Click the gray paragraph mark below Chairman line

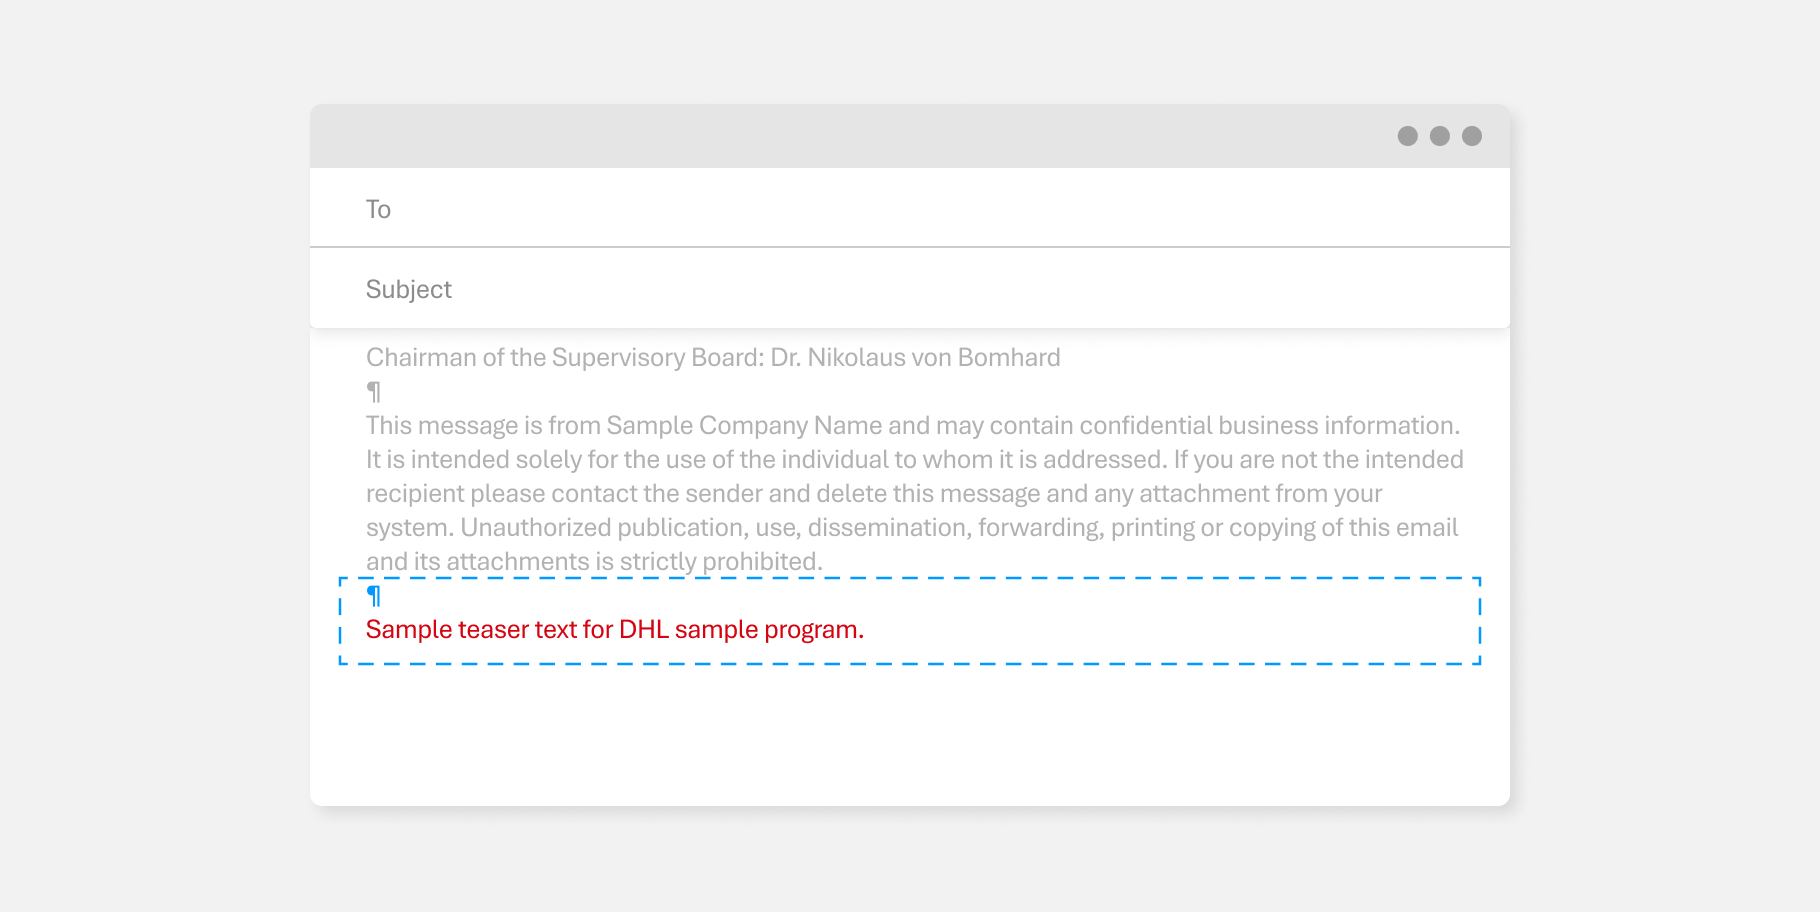point(374,392)
